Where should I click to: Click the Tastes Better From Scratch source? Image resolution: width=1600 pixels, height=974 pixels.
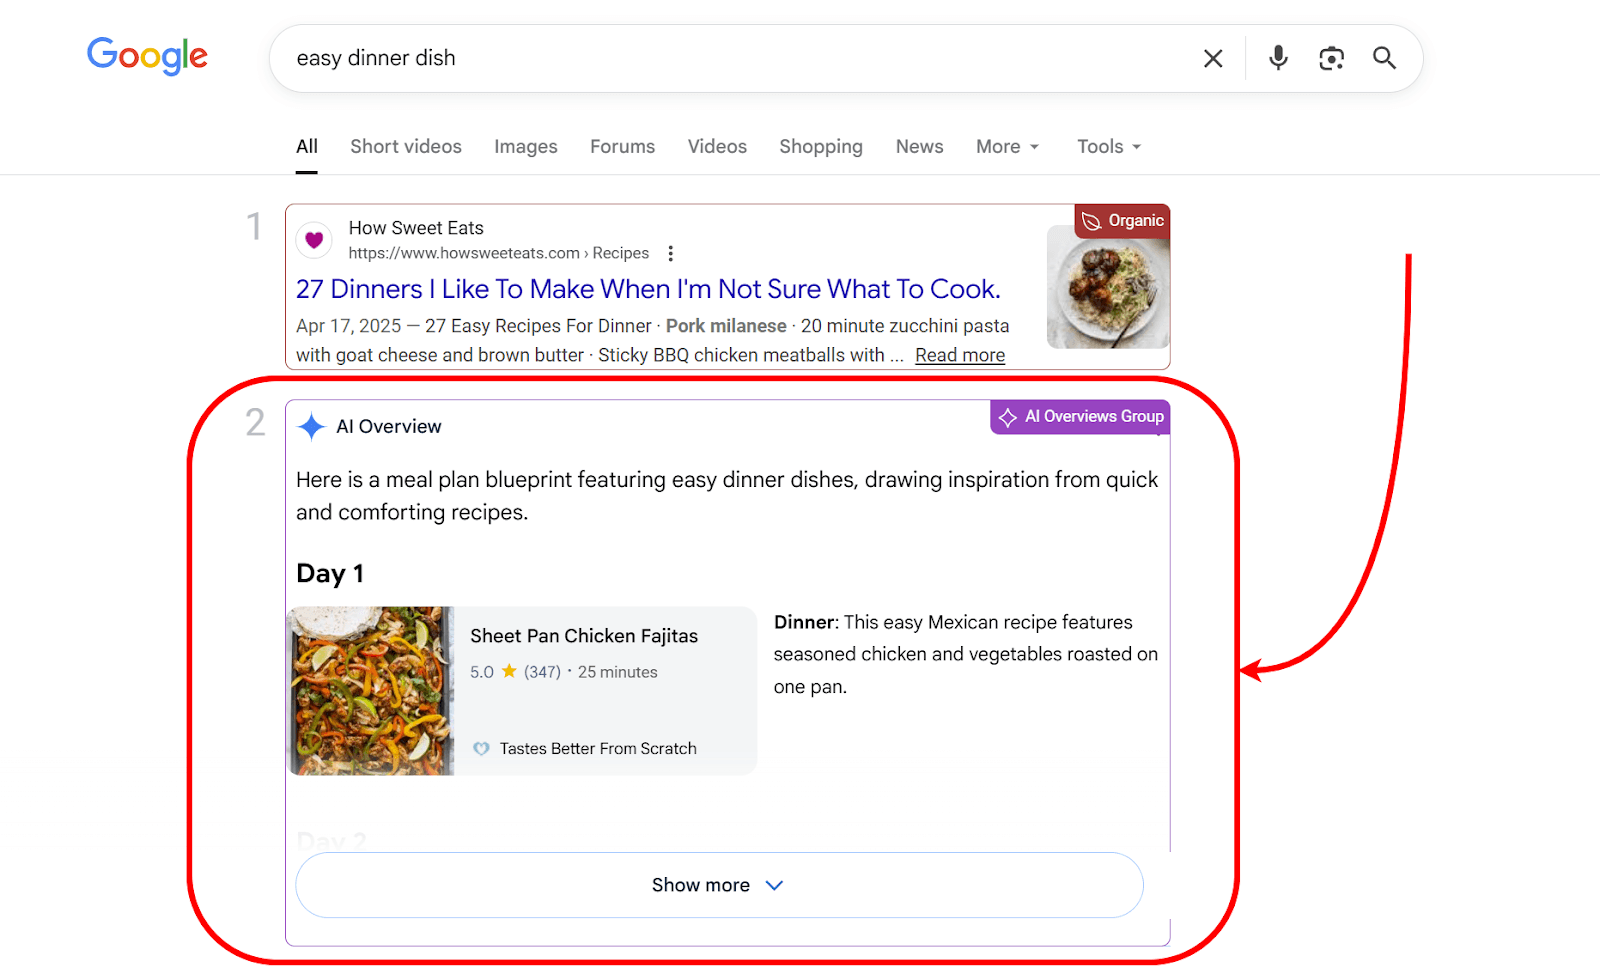point(597,748)
